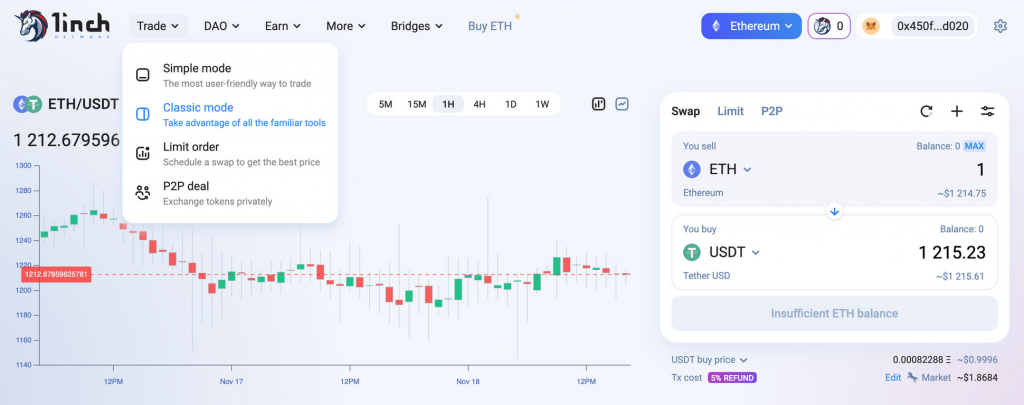
Task: Open the swap settings sliders icon
Action: click(987, 112)
